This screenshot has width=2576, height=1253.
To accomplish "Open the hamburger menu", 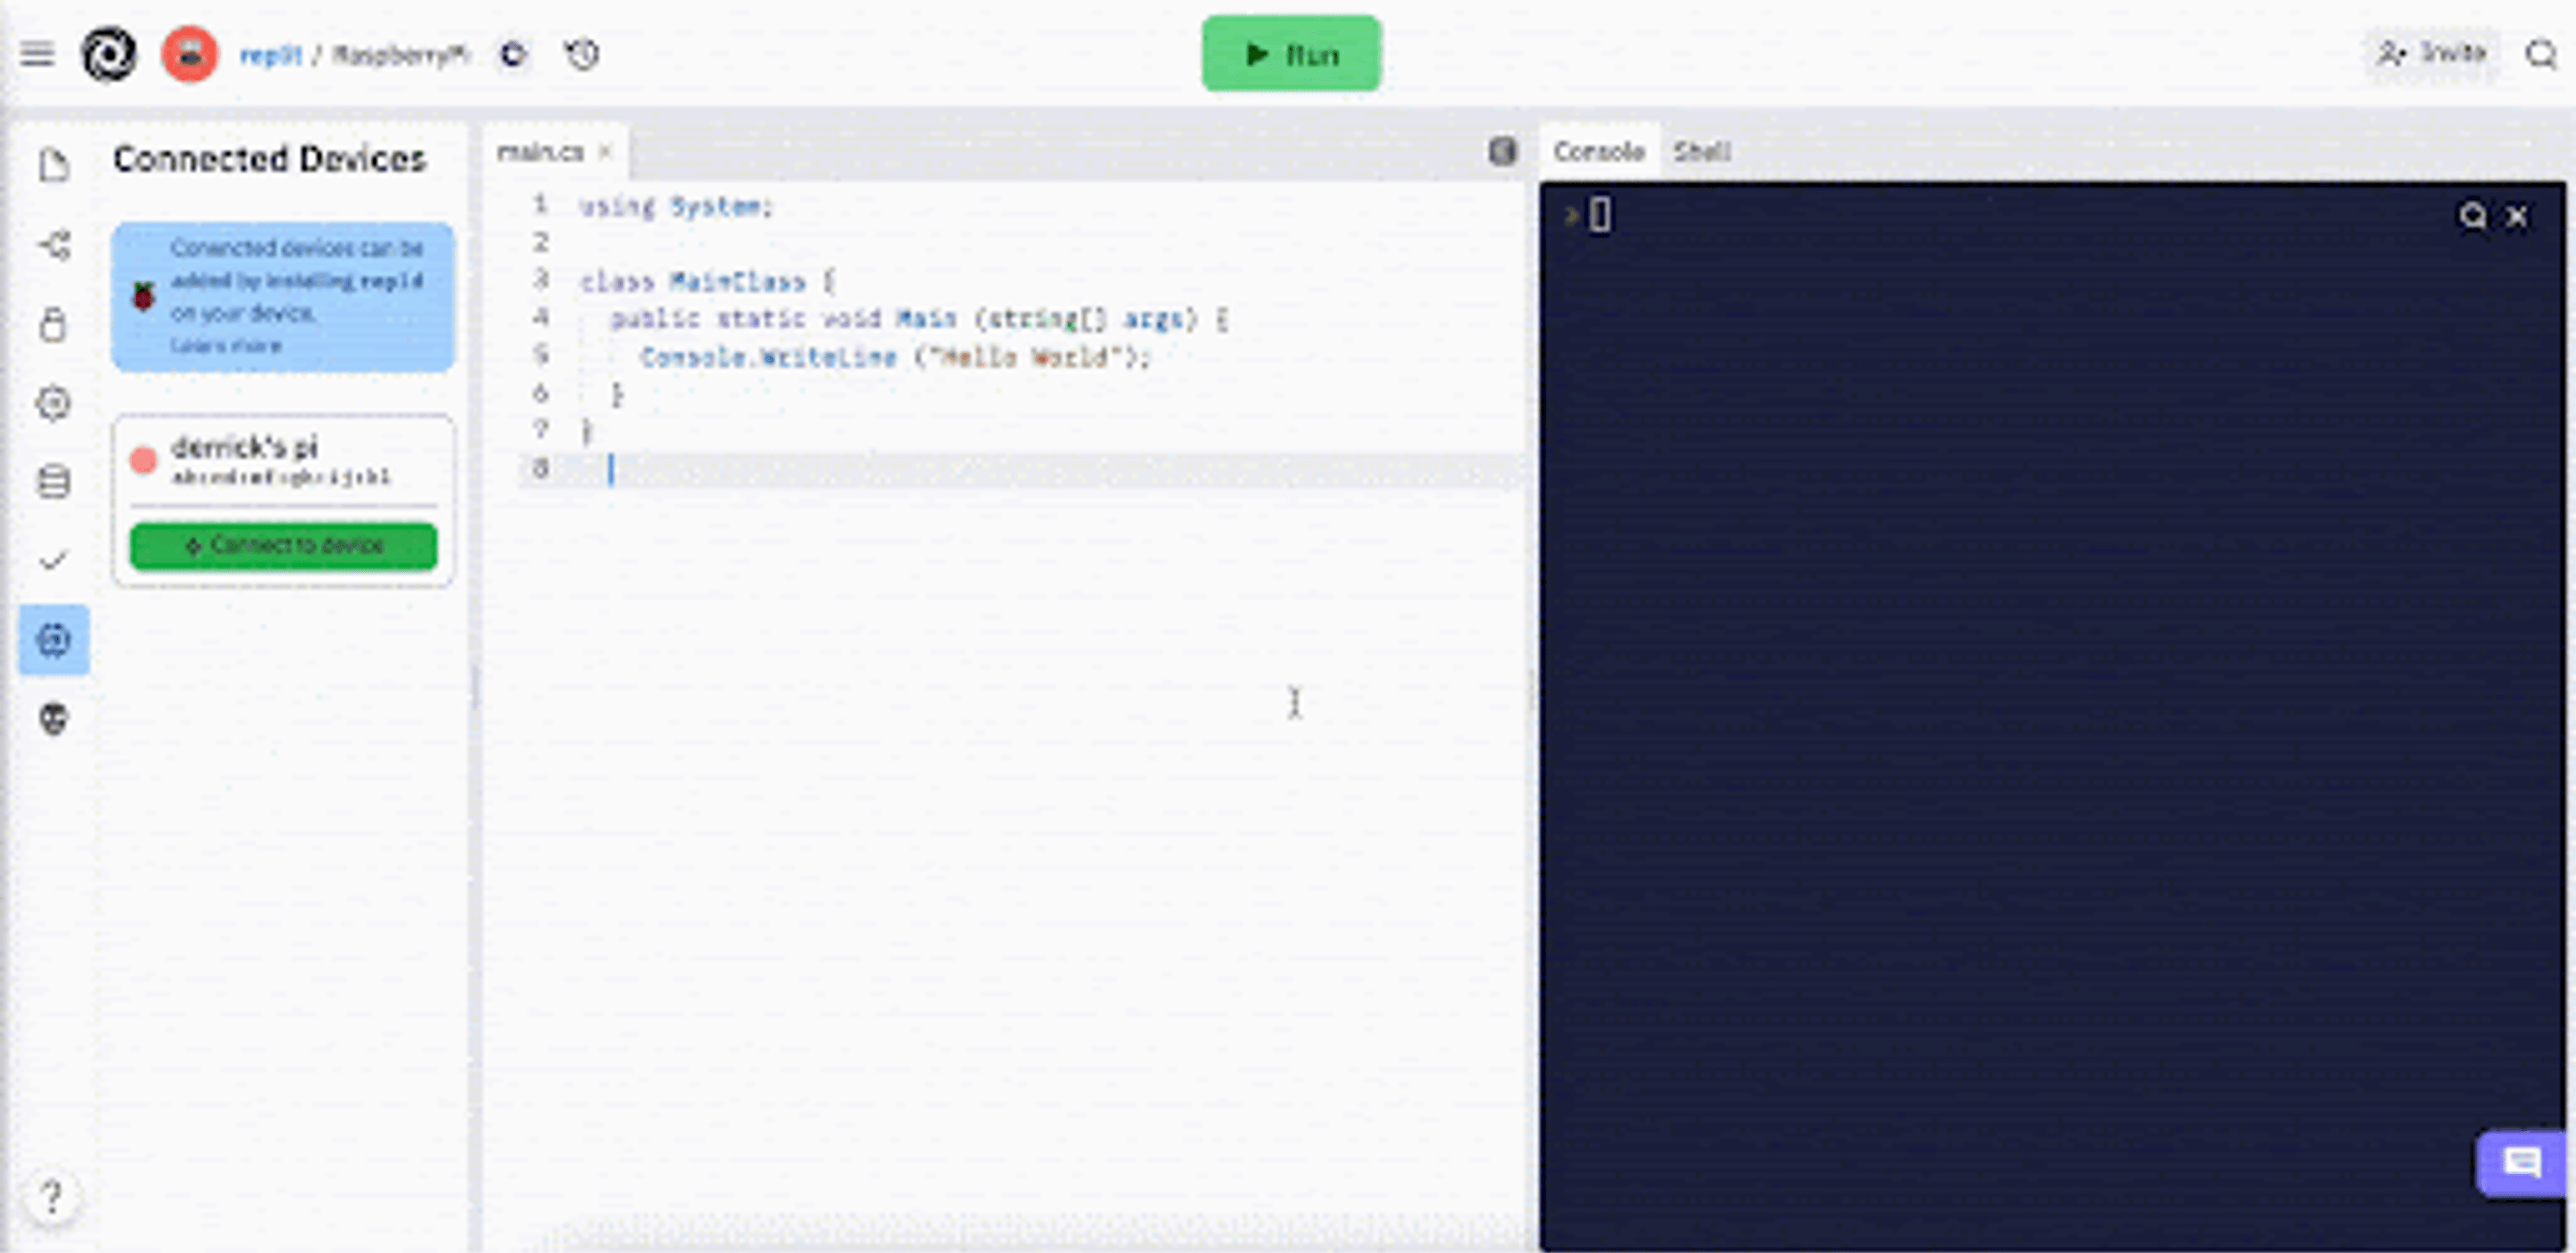I will [x=37, y=54].
